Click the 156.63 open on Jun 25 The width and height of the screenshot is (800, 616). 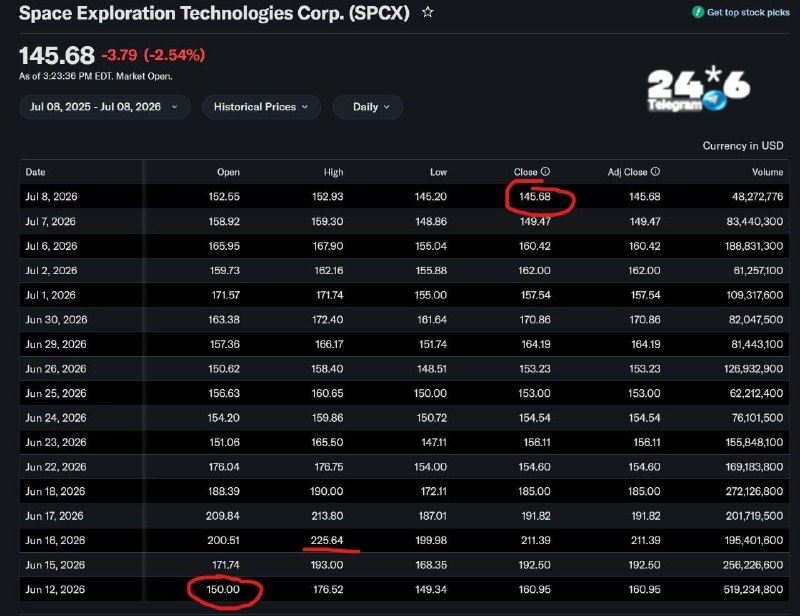223,393
